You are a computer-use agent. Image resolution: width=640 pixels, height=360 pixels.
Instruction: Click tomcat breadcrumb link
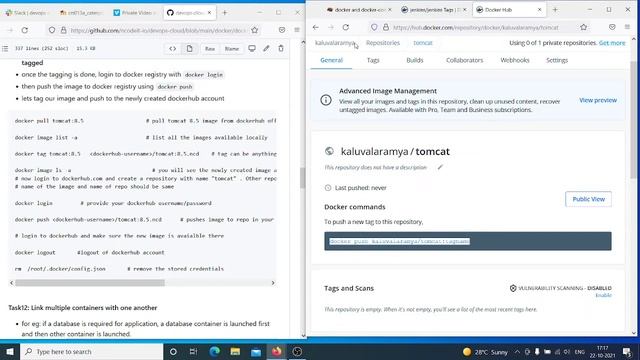tap(422, 43)
